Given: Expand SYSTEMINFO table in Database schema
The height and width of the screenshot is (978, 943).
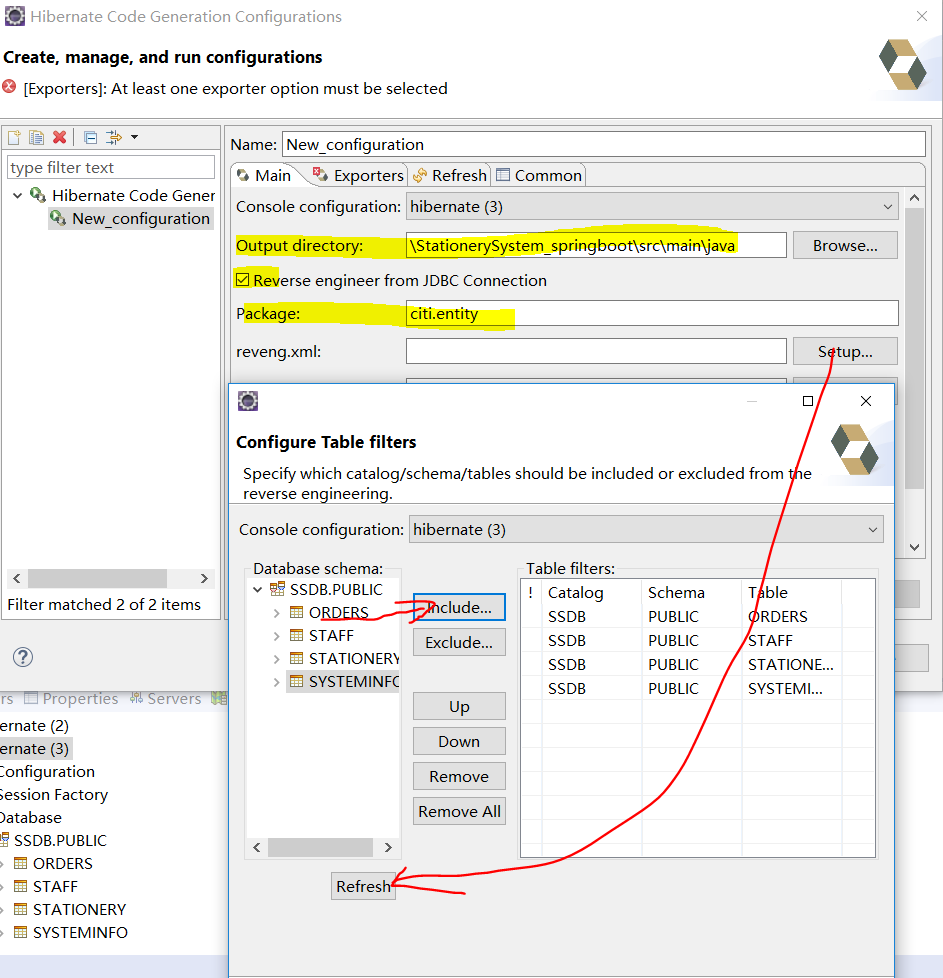Looking at the screenshot, I should 276,682.
